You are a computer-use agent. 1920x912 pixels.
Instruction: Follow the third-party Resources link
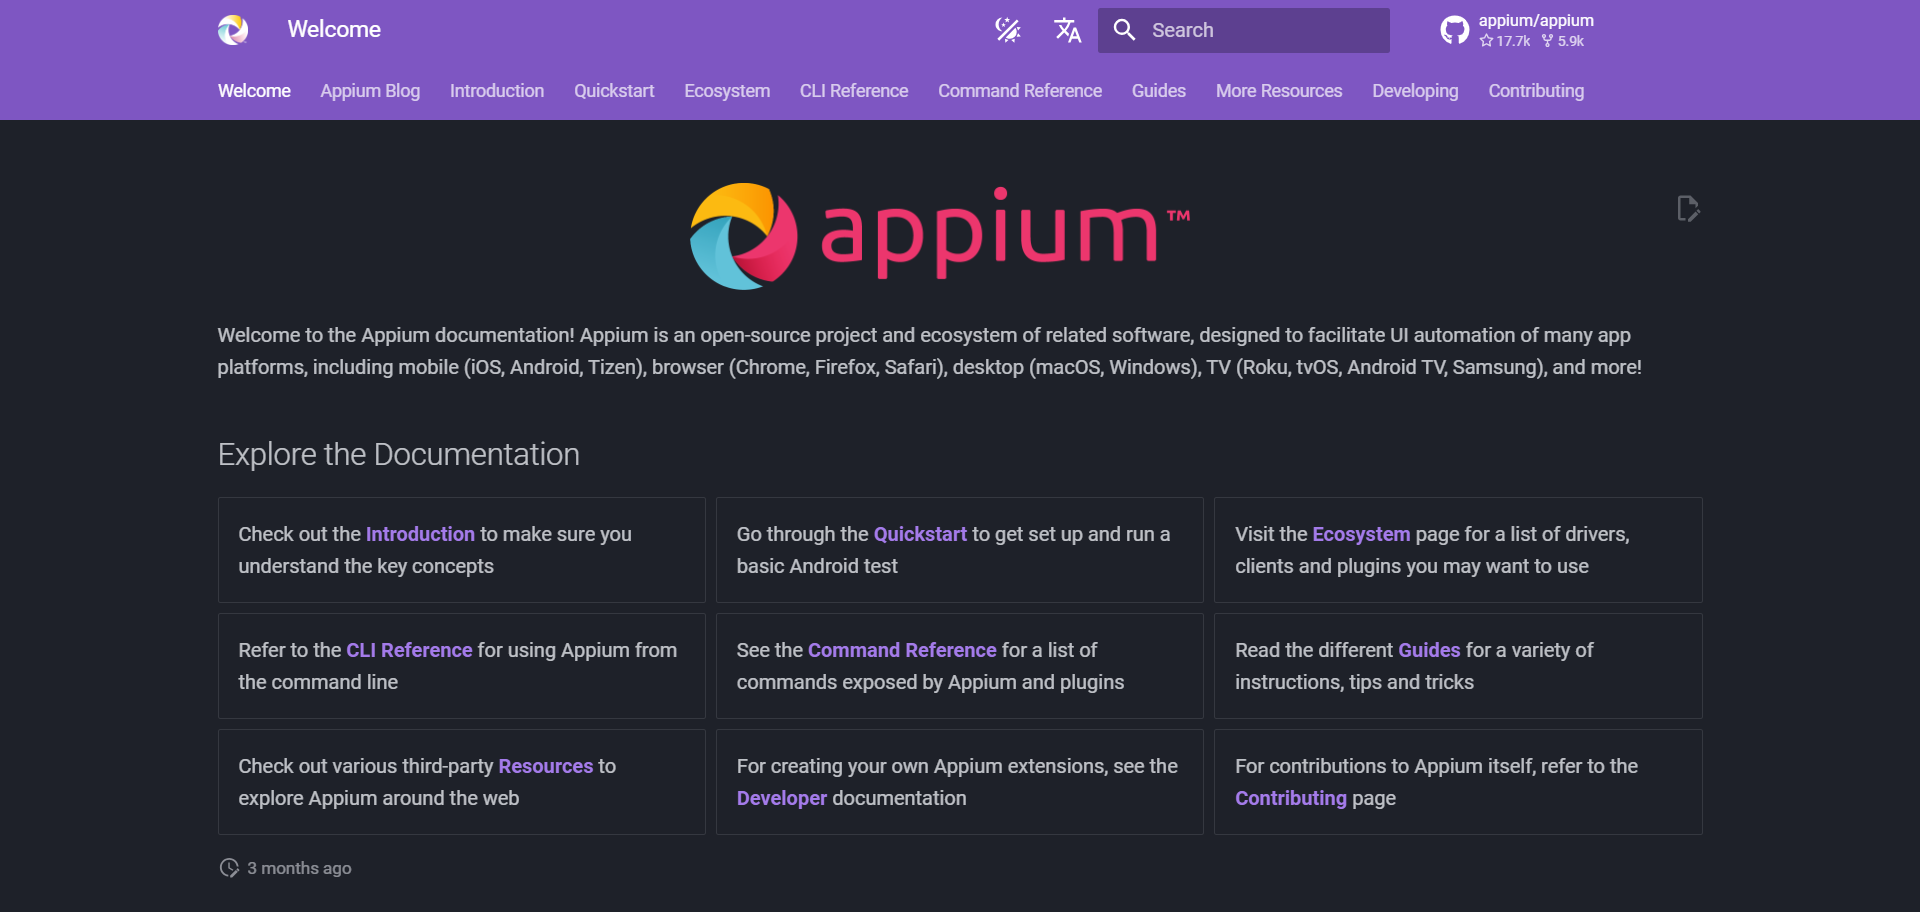pos(546,766)
